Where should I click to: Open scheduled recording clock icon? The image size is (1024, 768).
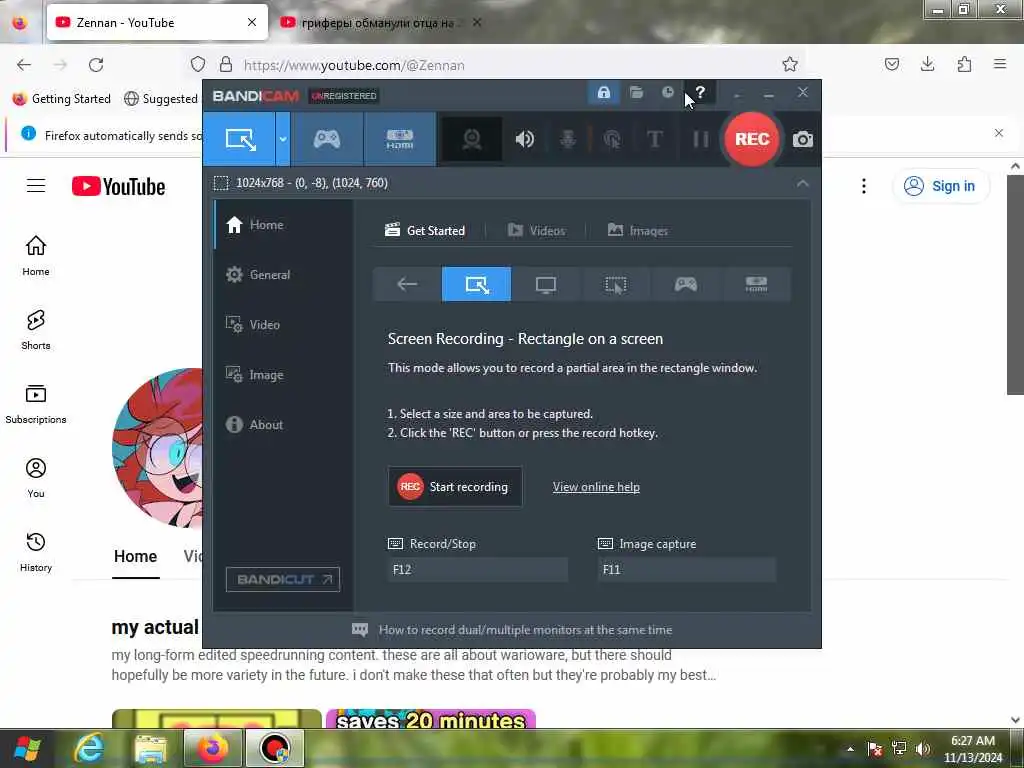(x=667, y=93)
